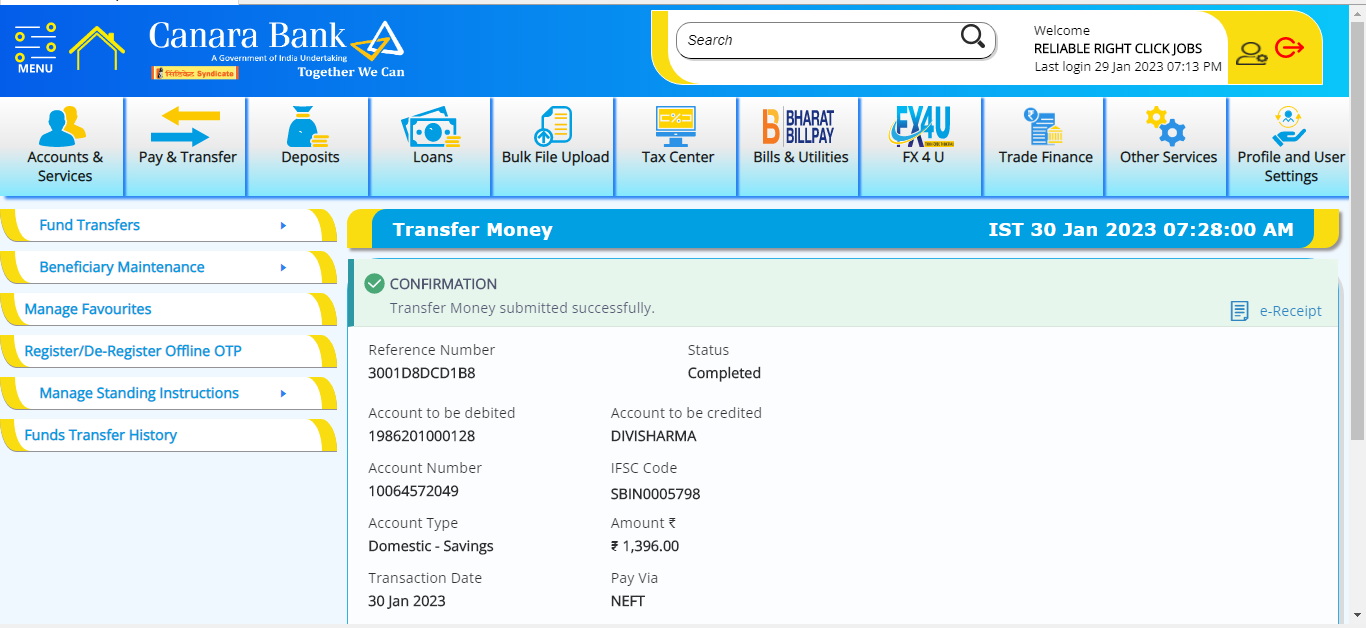Click the red logout icon
The image size is (1366, 628).
(1290, 48)
